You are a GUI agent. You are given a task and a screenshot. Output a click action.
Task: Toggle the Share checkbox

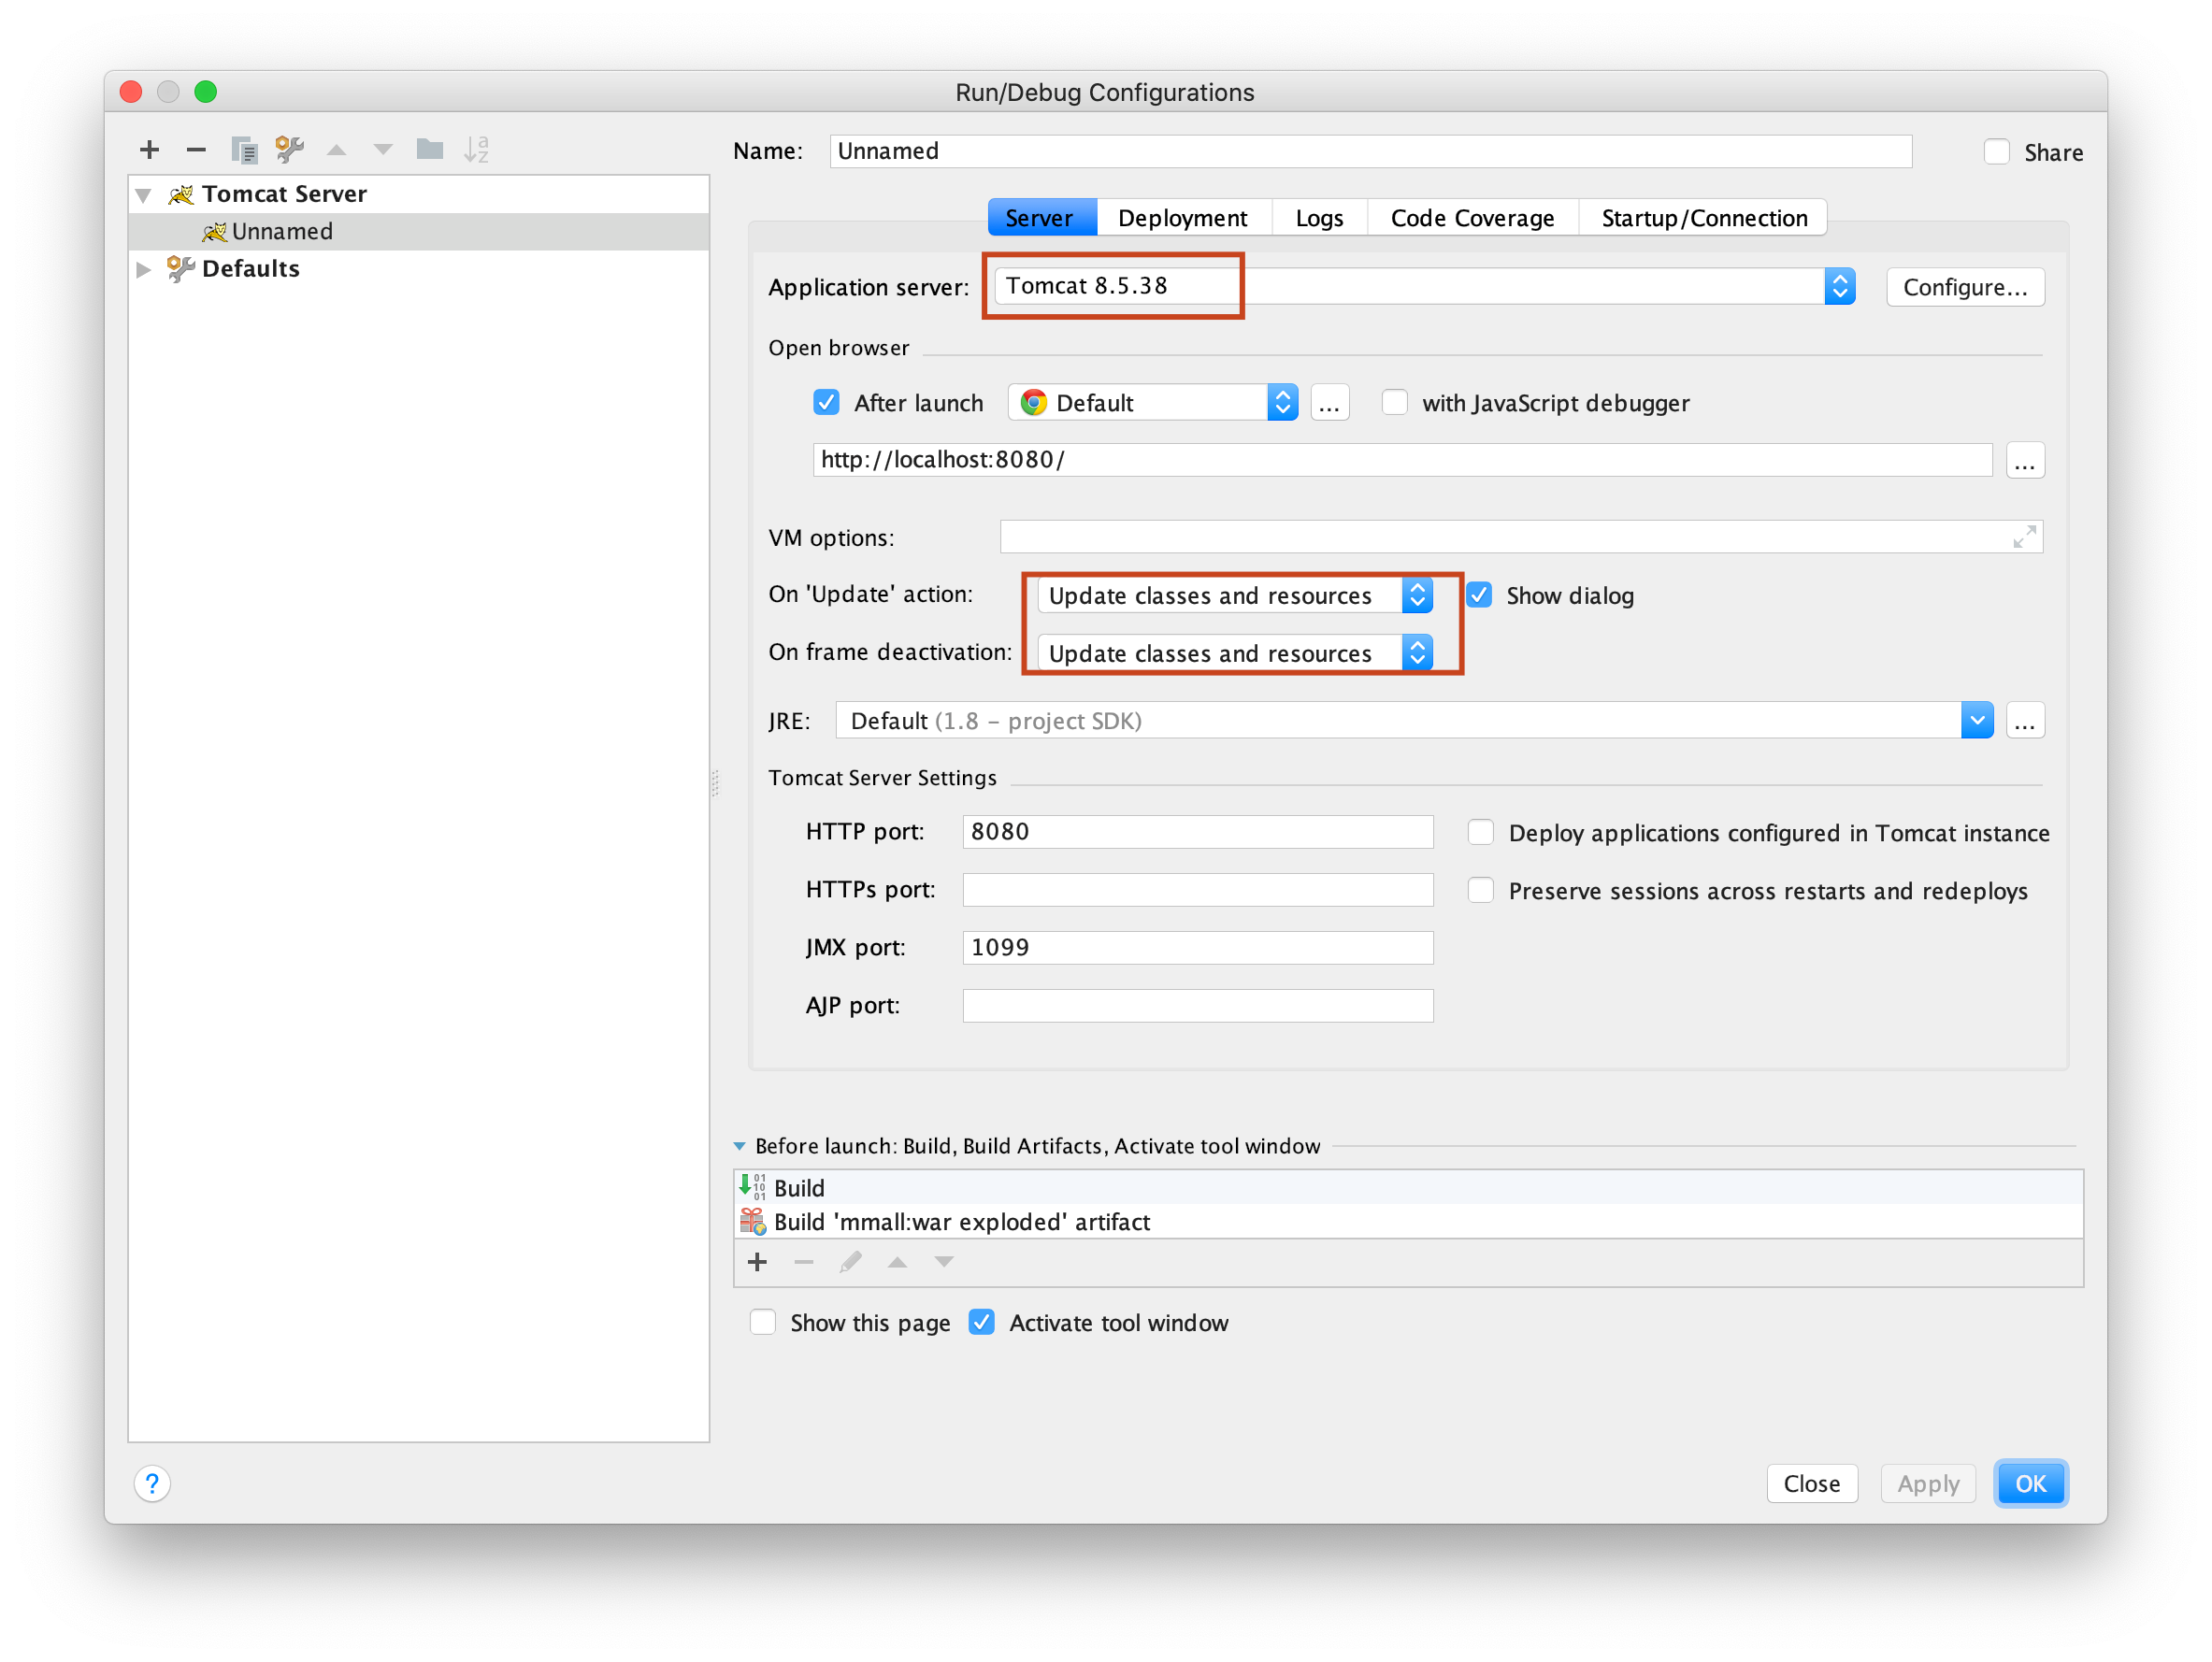point(1996,152)
